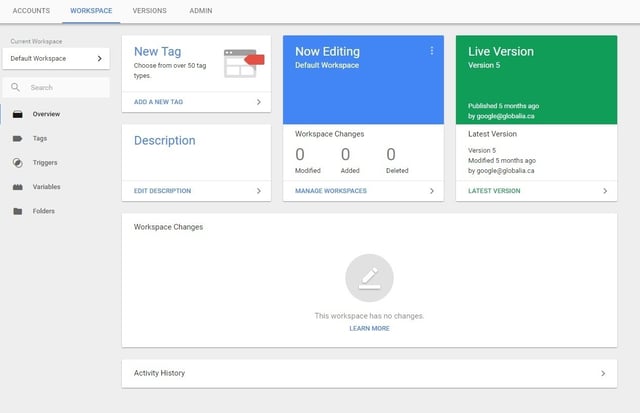
Task: Click the Deleted count of 0
Action: pos(391,155)
